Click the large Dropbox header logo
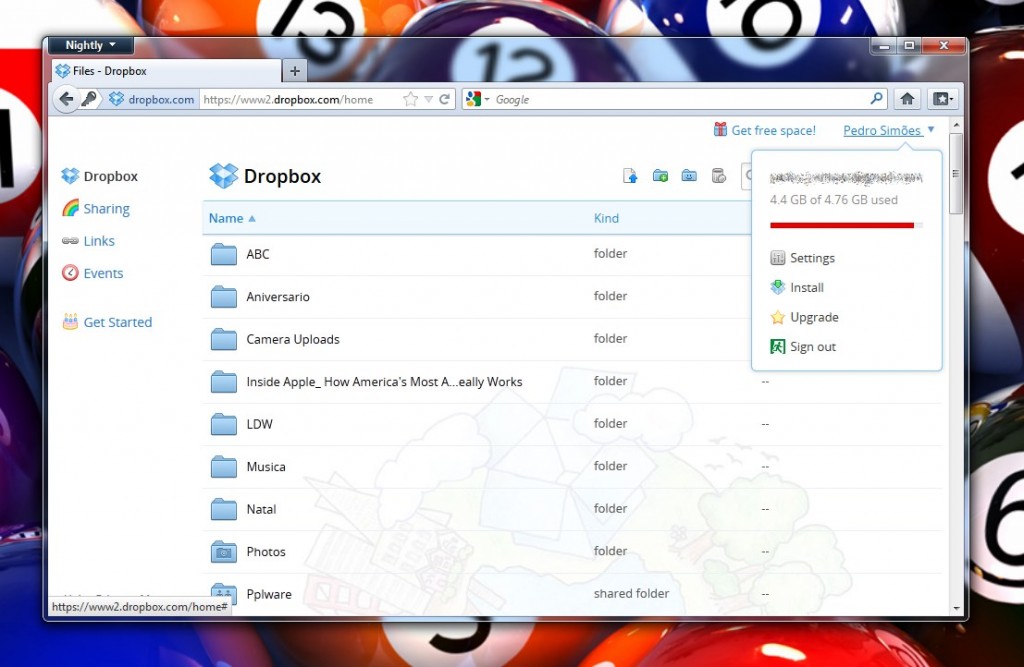 [x=224, y=176]
